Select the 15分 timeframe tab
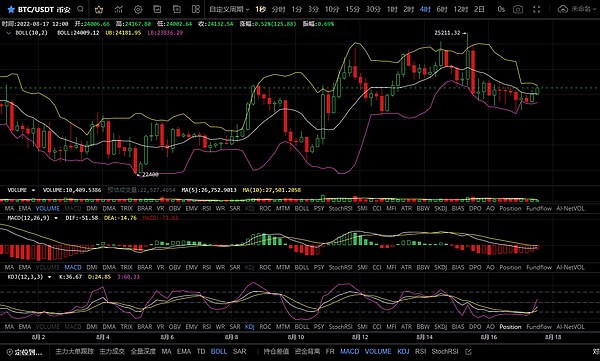Image resolution: width=600 pixels, height=361 pixels. pos(352,9)
